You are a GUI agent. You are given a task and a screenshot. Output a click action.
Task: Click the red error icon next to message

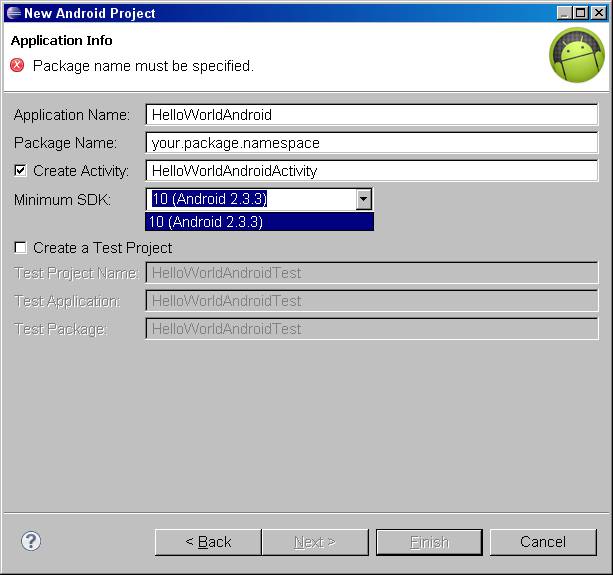pyautogui.click(x=17, y=65)
